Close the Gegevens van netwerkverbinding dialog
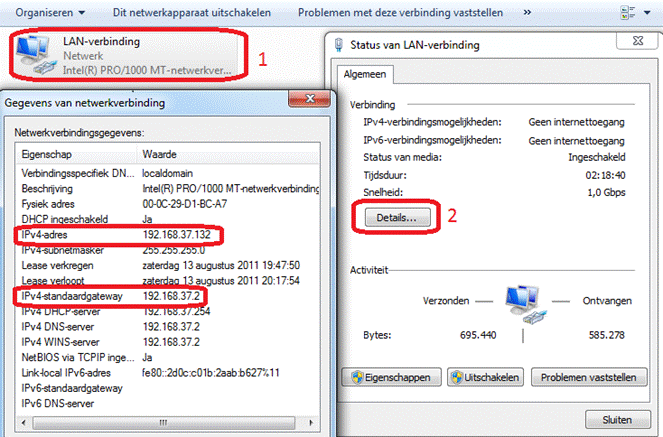This screenshot has width=663, height=437. click(x=310, y=99)
